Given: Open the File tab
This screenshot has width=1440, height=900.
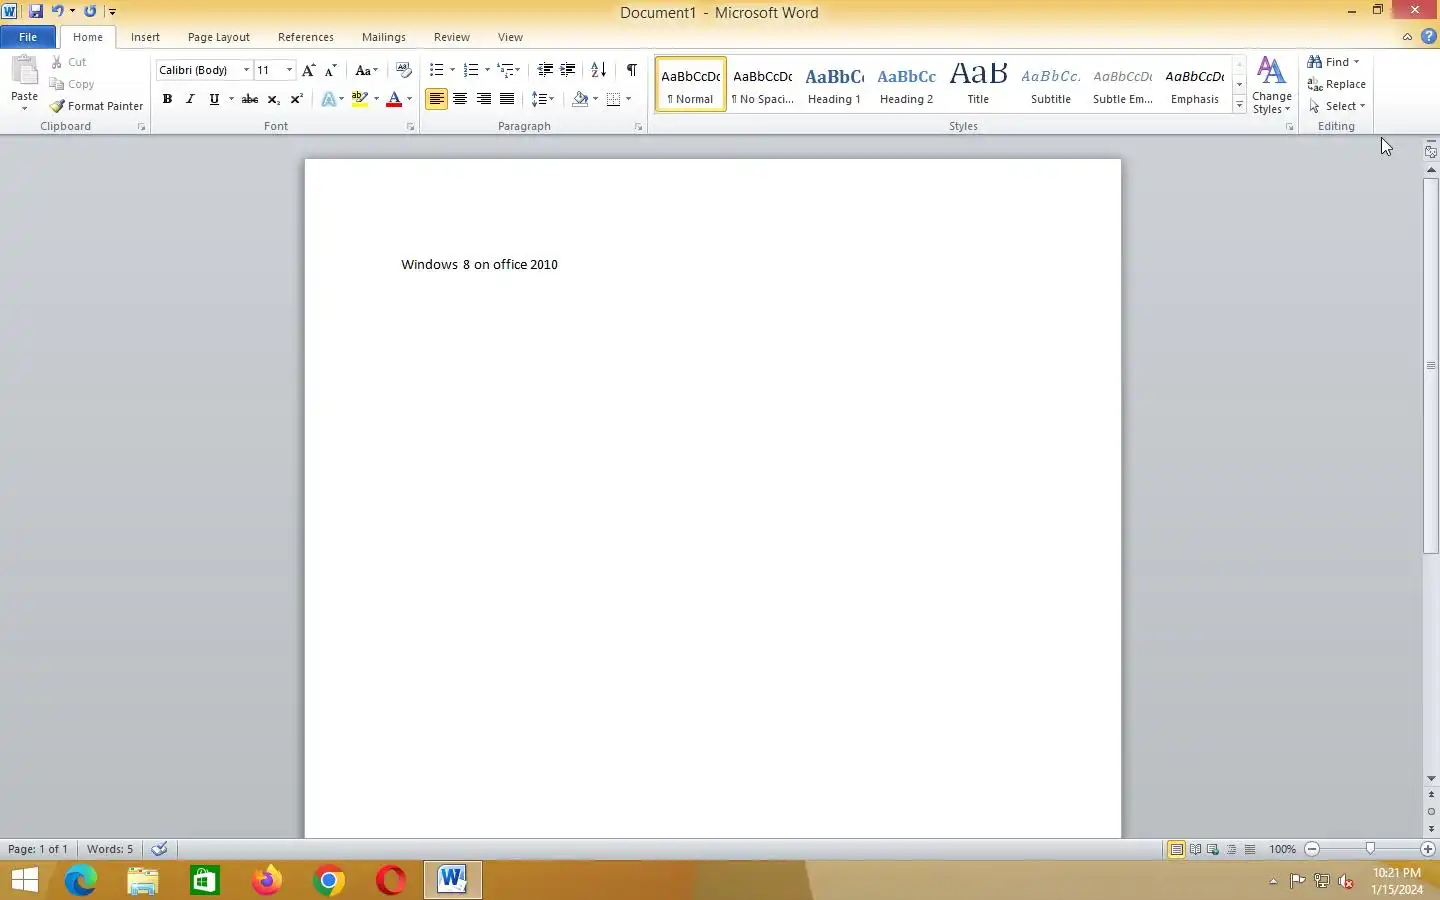Looking at the screenshot, I should click(x=28, y=37).
